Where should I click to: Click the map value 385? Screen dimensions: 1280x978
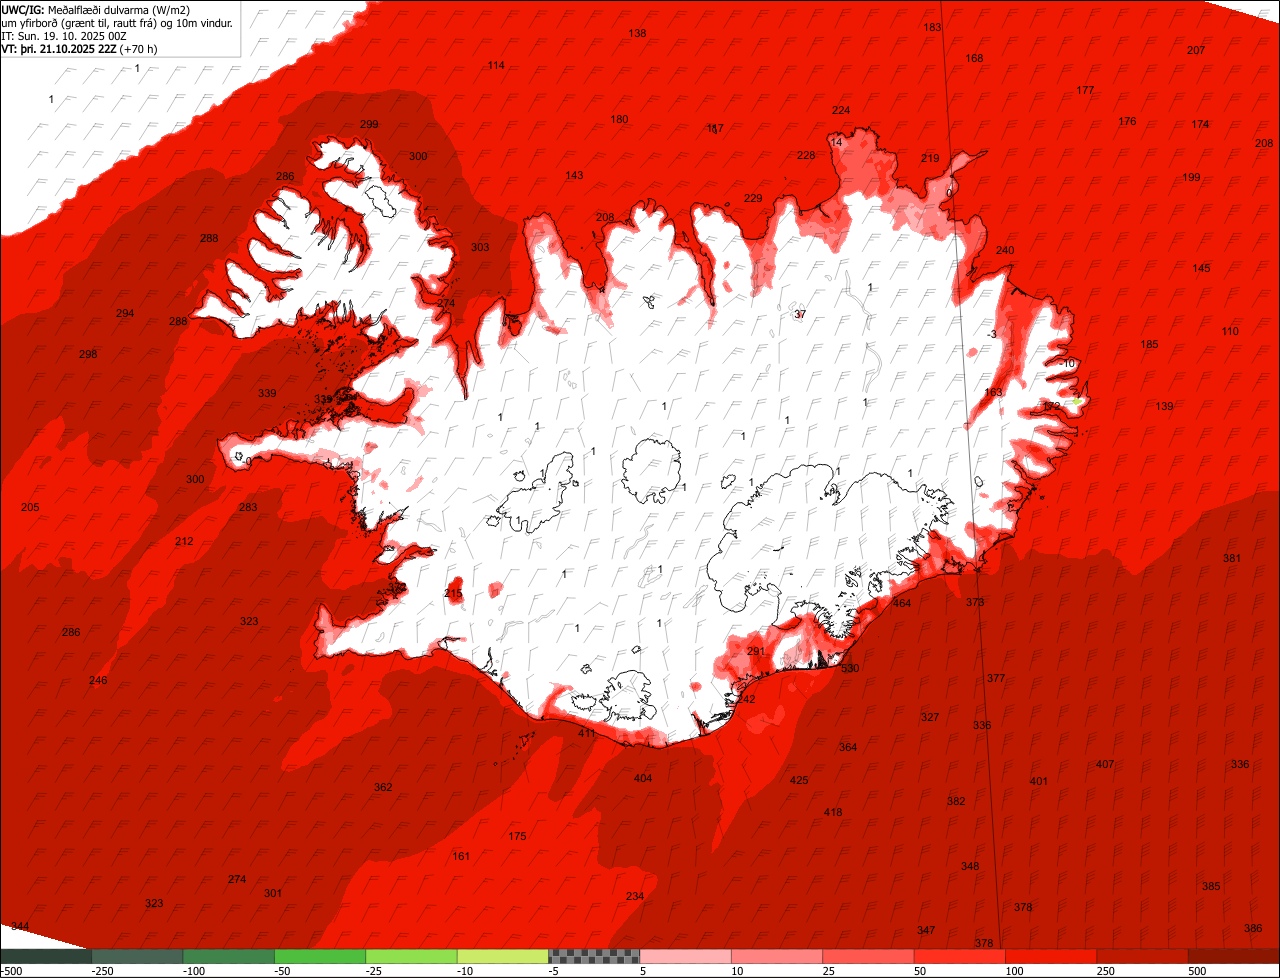pyautogui.click(x=1211, y=886)
